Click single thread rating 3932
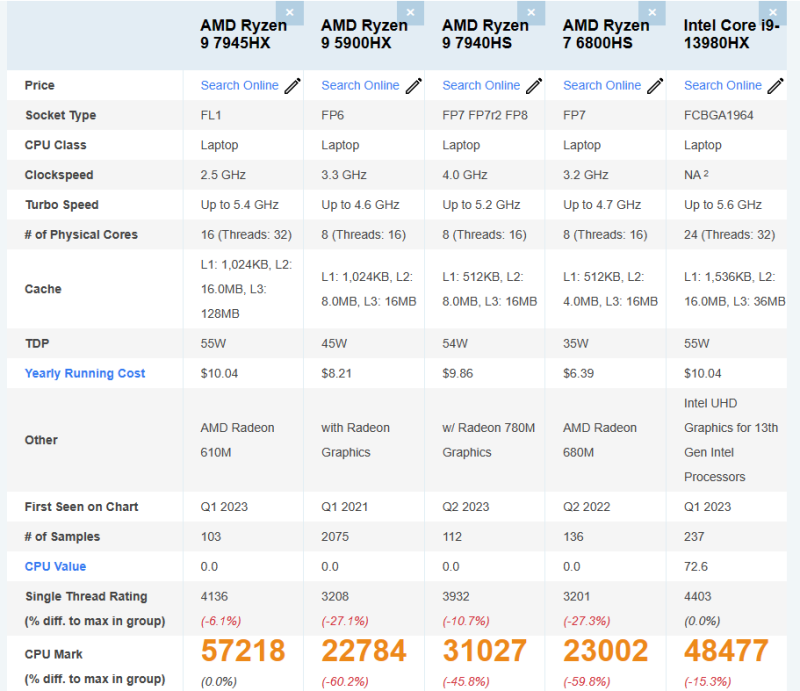 (456, 597)
